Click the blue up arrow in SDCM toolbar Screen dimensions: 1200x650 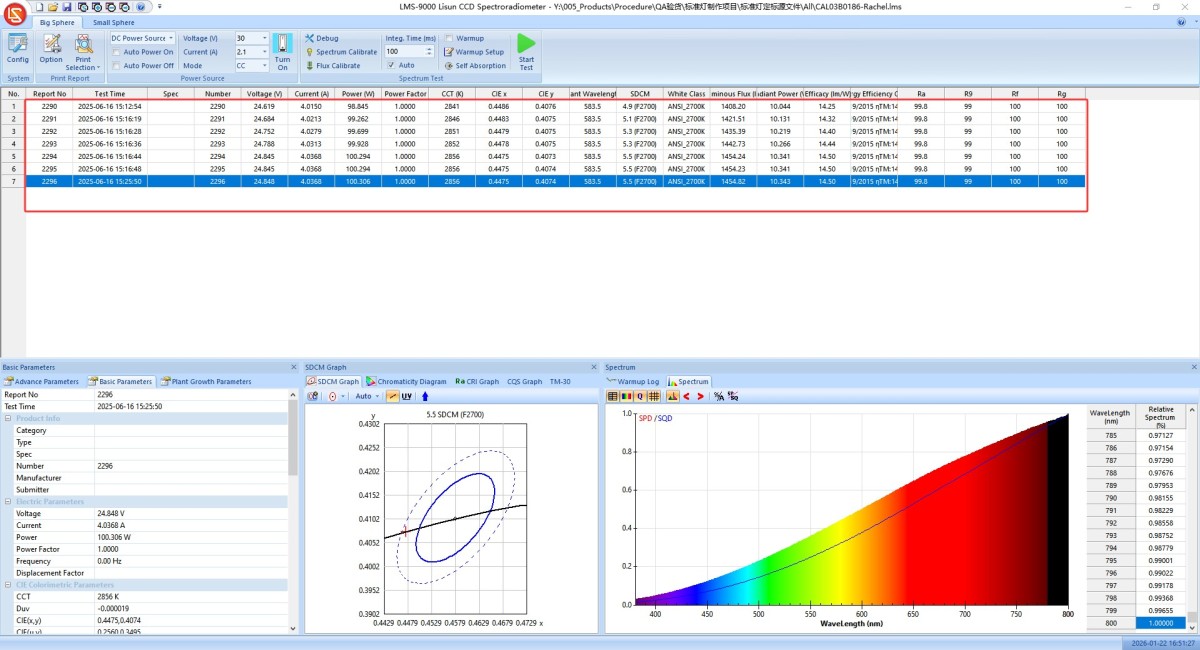pyautogui.click(x=425, y=396)
